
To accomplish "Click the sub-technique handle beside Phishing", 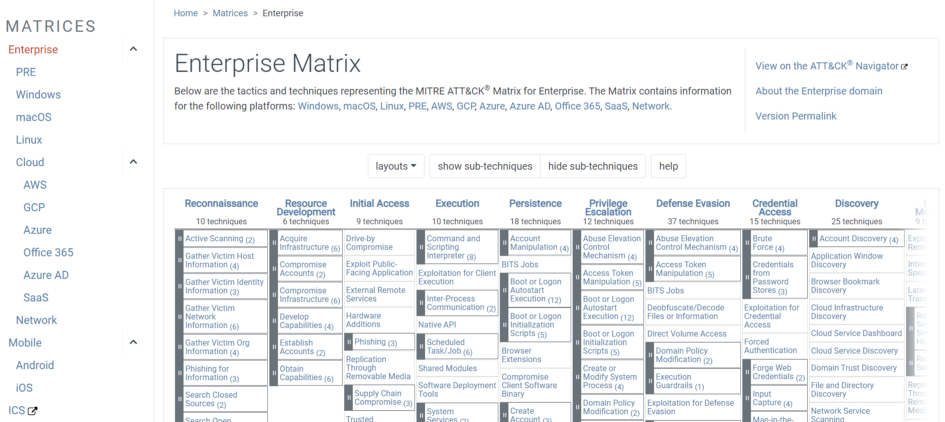I will [349, 342].
